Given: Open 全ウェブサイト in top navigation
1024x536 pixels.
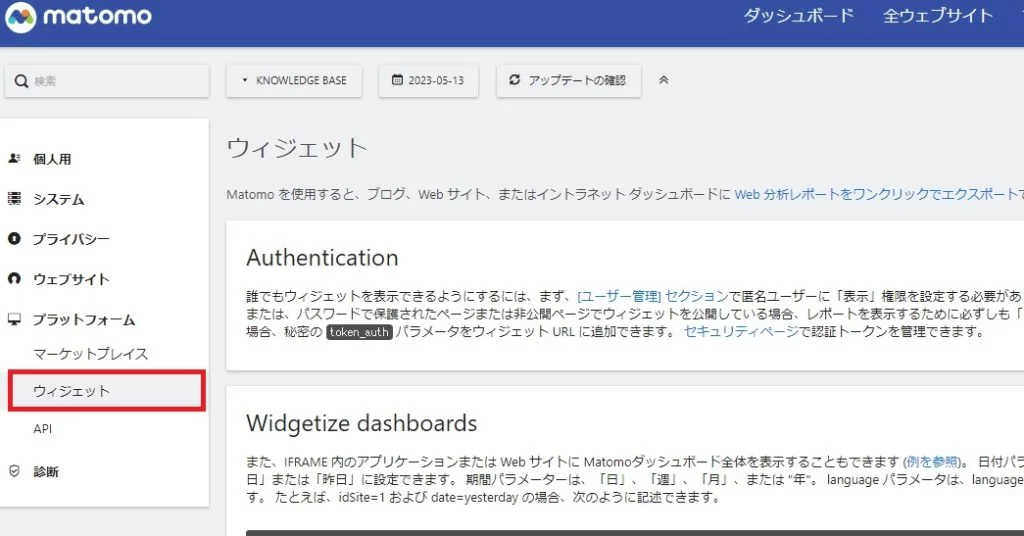Looking at the screenshot, I should pos(938,16).
